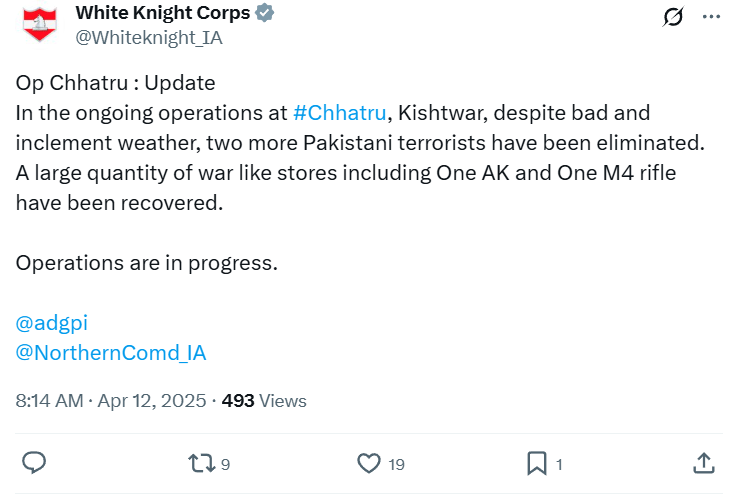Click the 493 Views count

(264, 401)
